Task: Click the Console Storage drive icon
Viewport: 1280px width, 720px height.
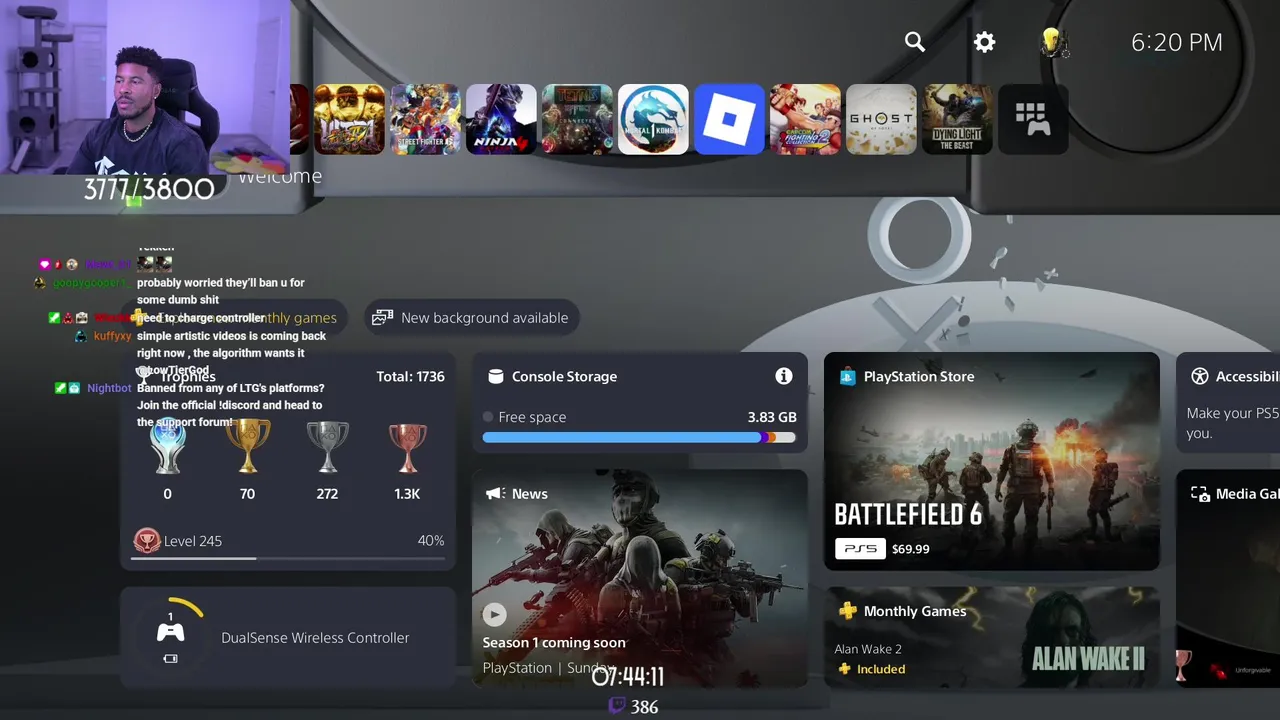Action: [x=495, y=376]
